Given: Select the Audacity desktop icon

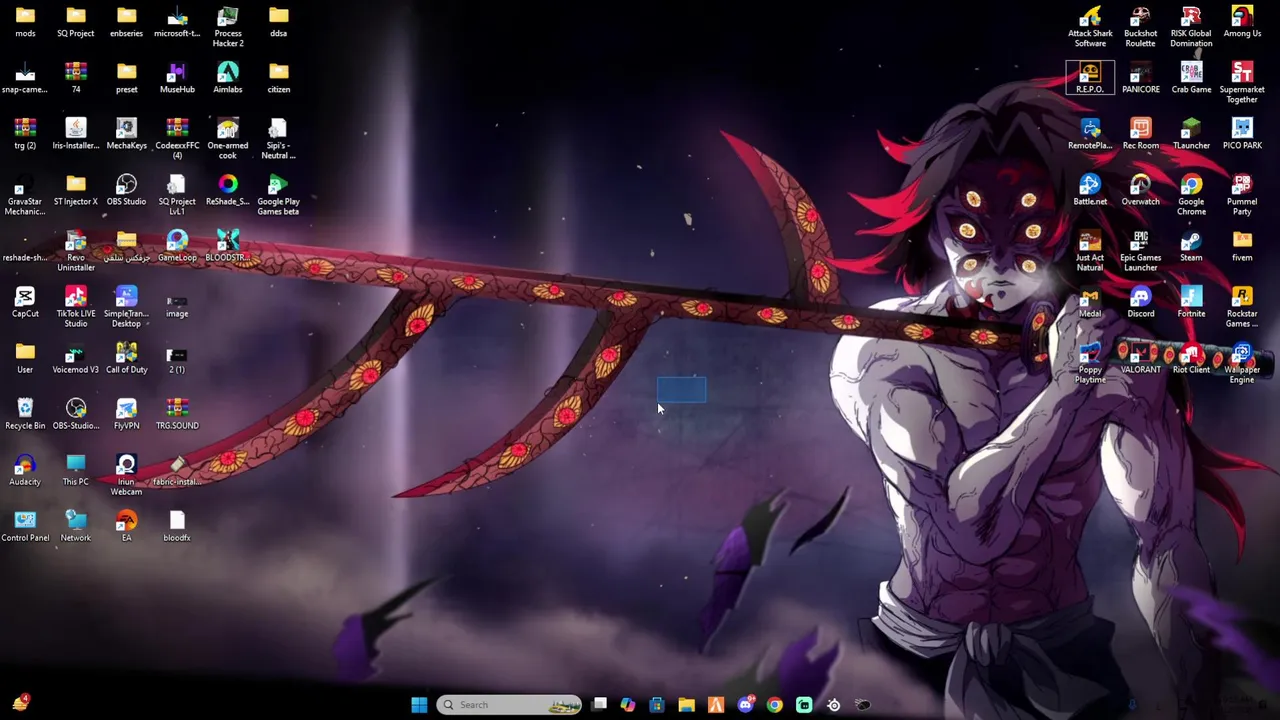Looking at the screenshot, I should (25, 469).
